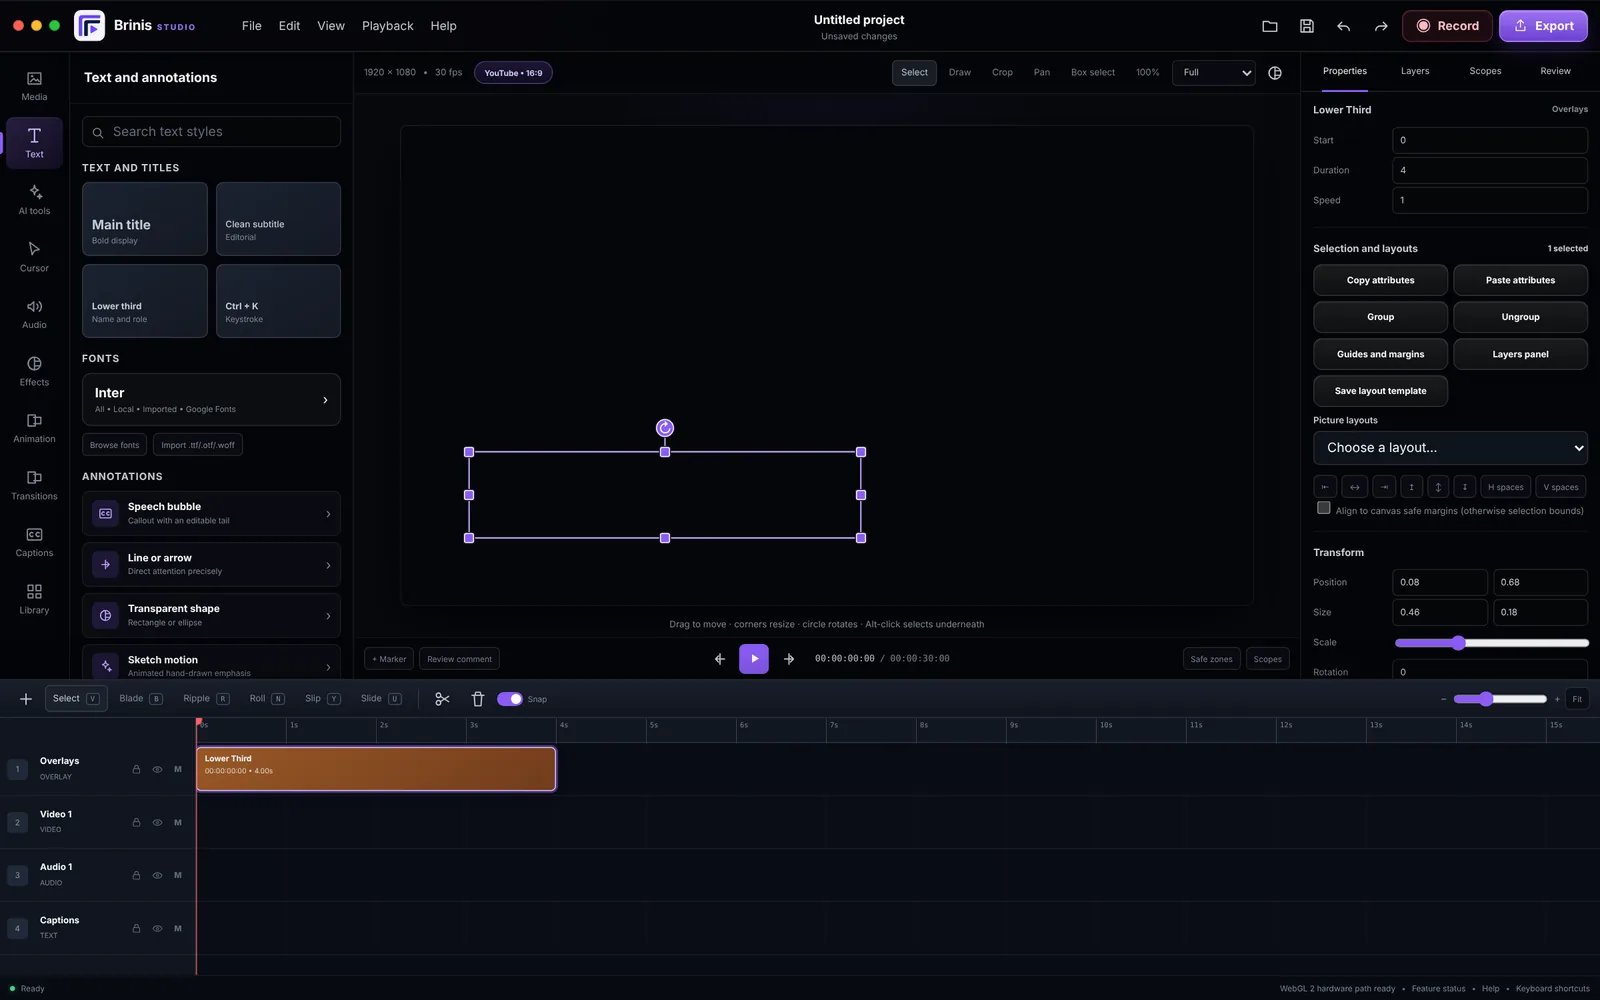Viewport: 1600px width, 1000px height.
Task: Select the Lower Third clip on timeline
Action: coord(376,769)
